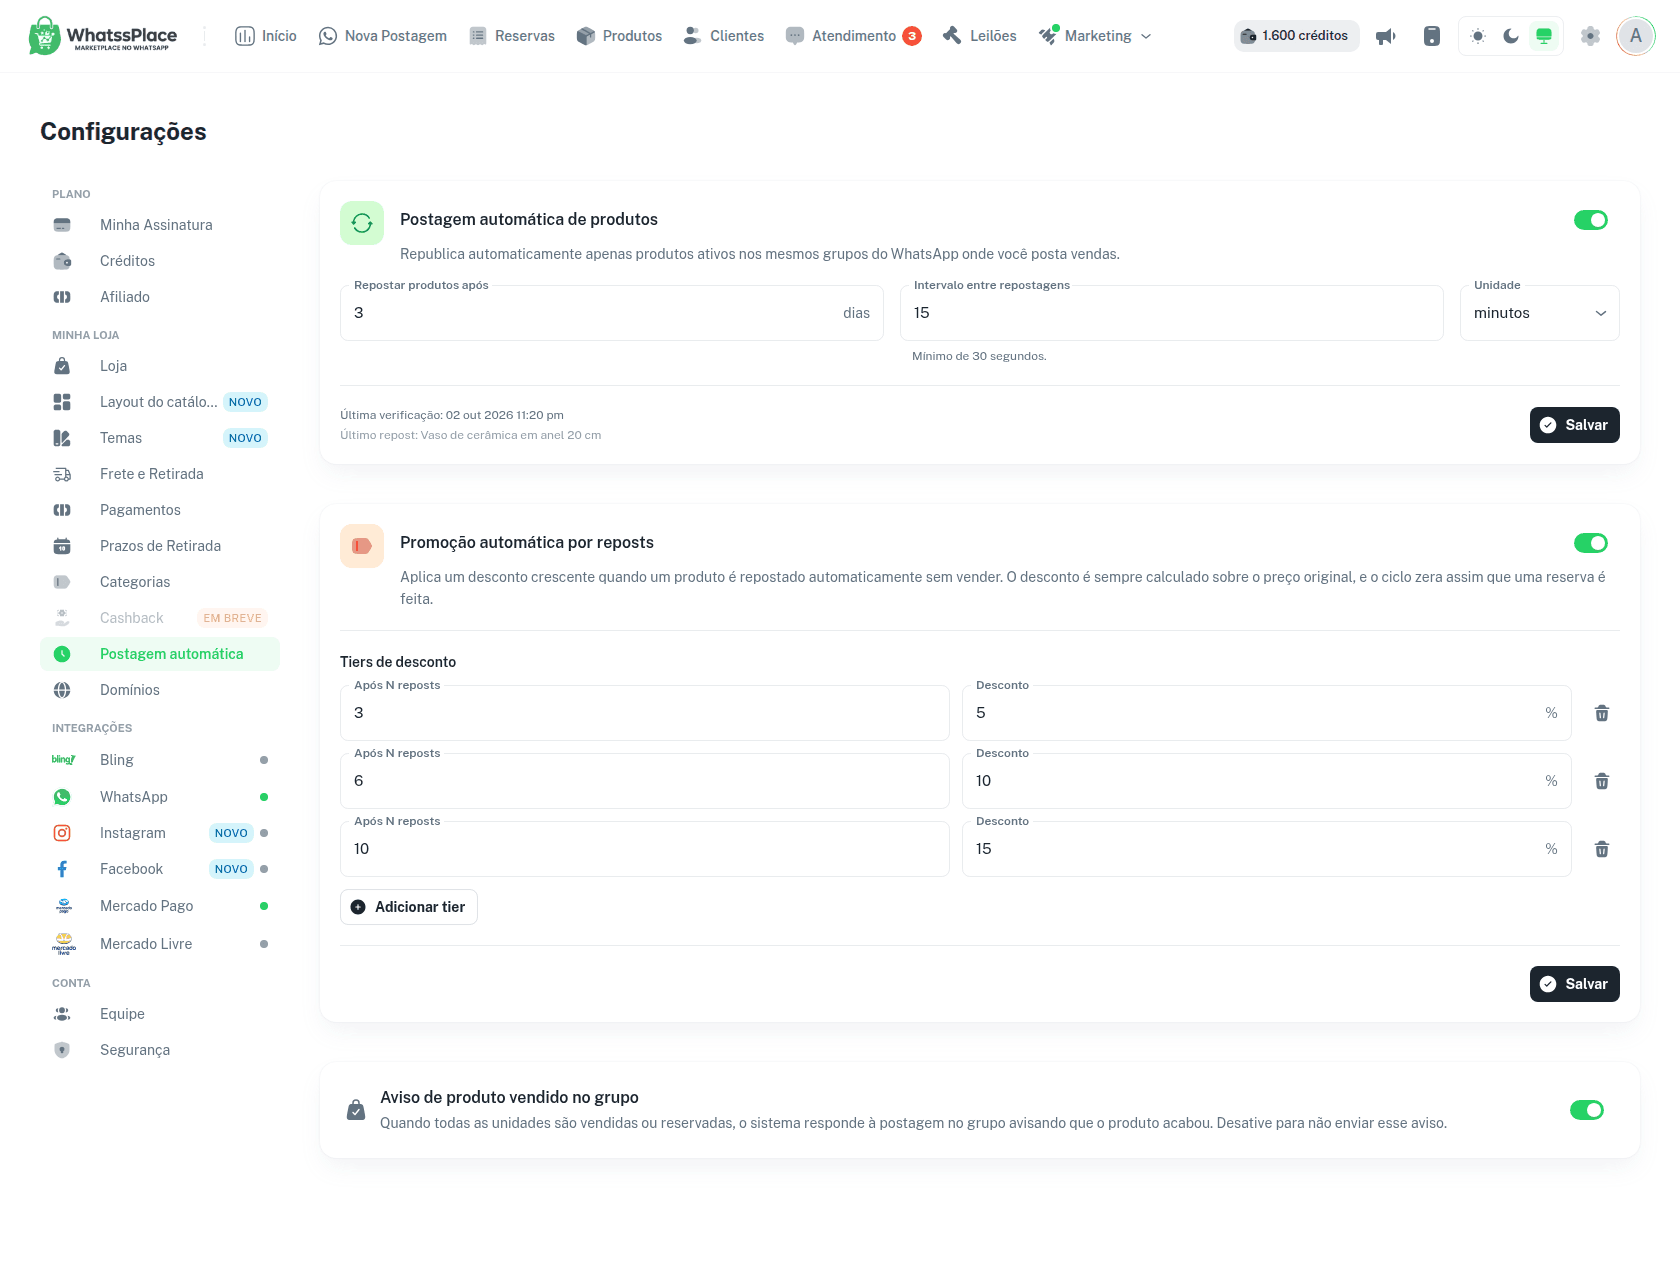Open the mobile device icon in header
The width and height of the screenshot is (1680, 1278).
[x=1432, y=36]
